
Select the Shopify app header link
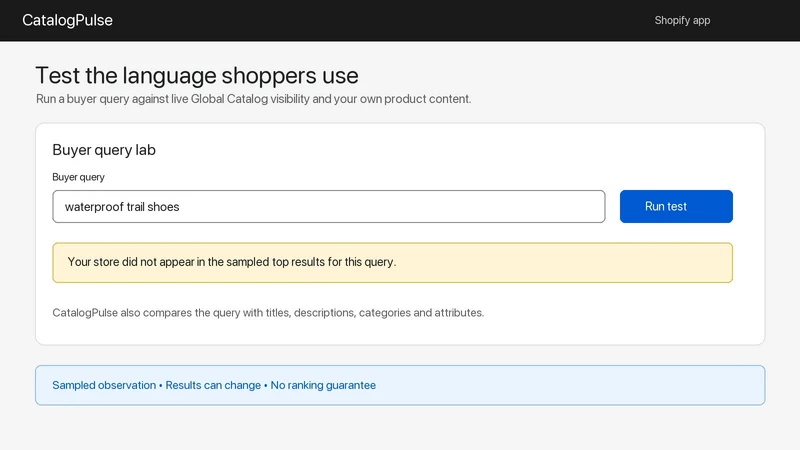(682, 20)
